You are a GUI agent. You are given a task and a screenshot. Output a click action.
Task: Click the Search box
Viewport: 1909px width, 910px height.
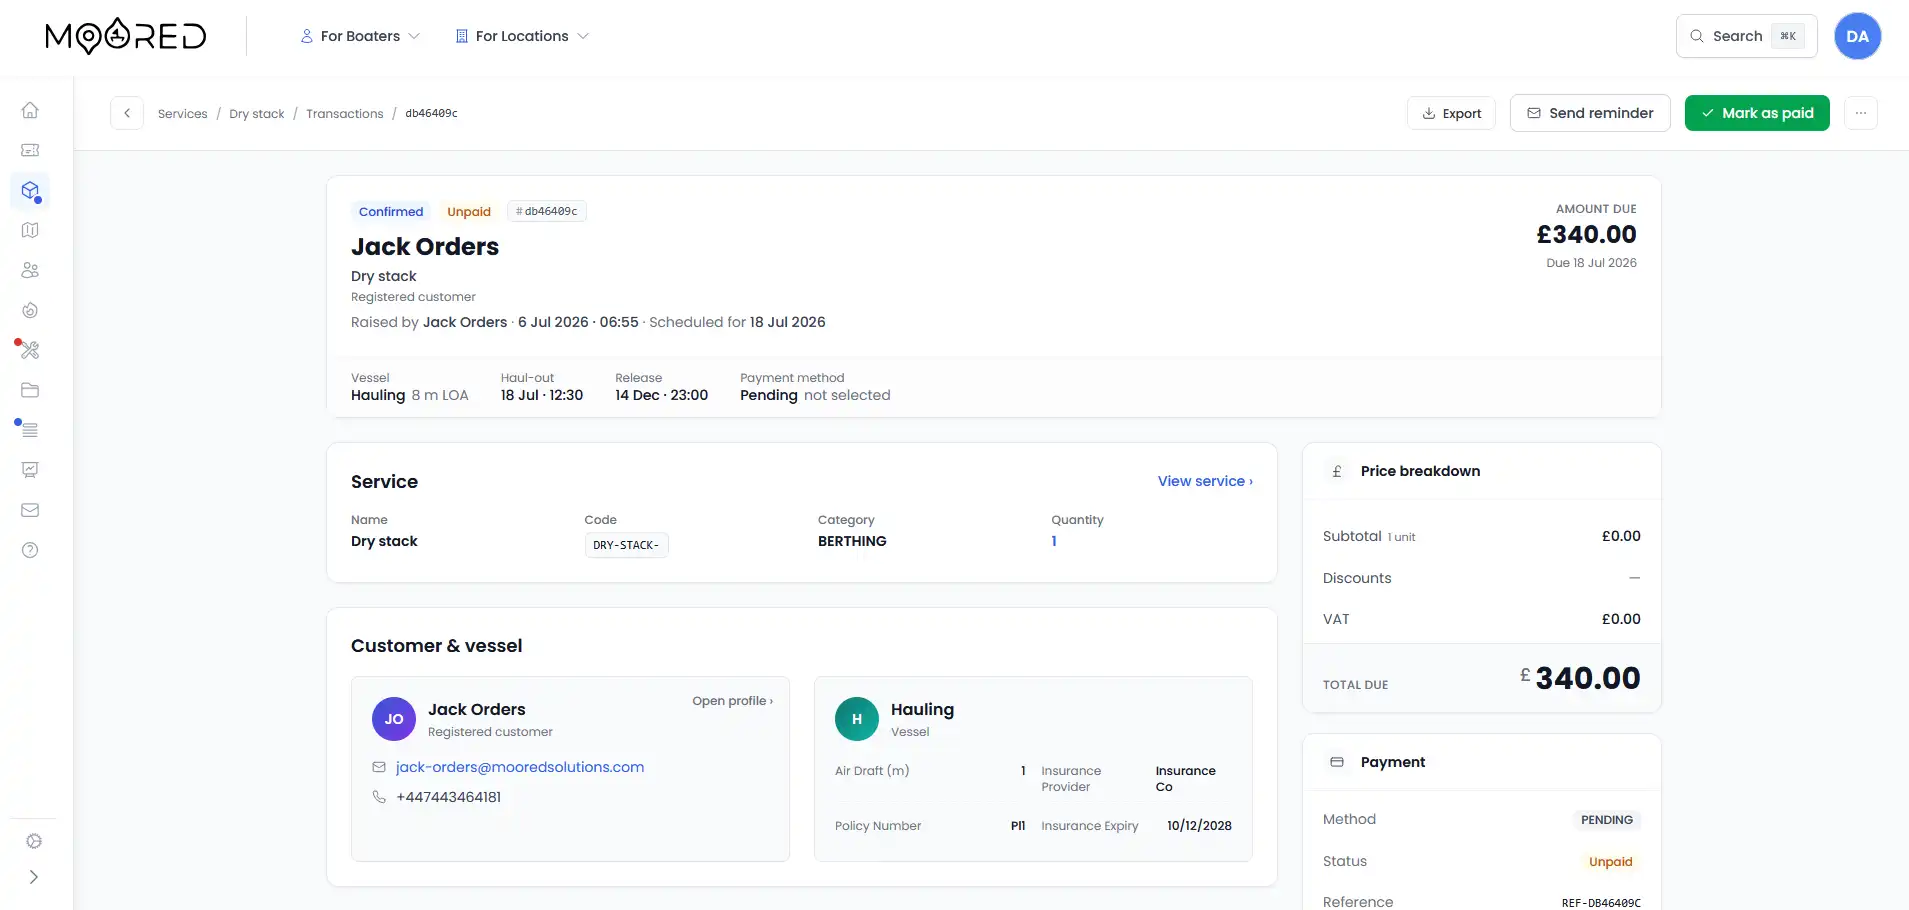coord(1746,36)
